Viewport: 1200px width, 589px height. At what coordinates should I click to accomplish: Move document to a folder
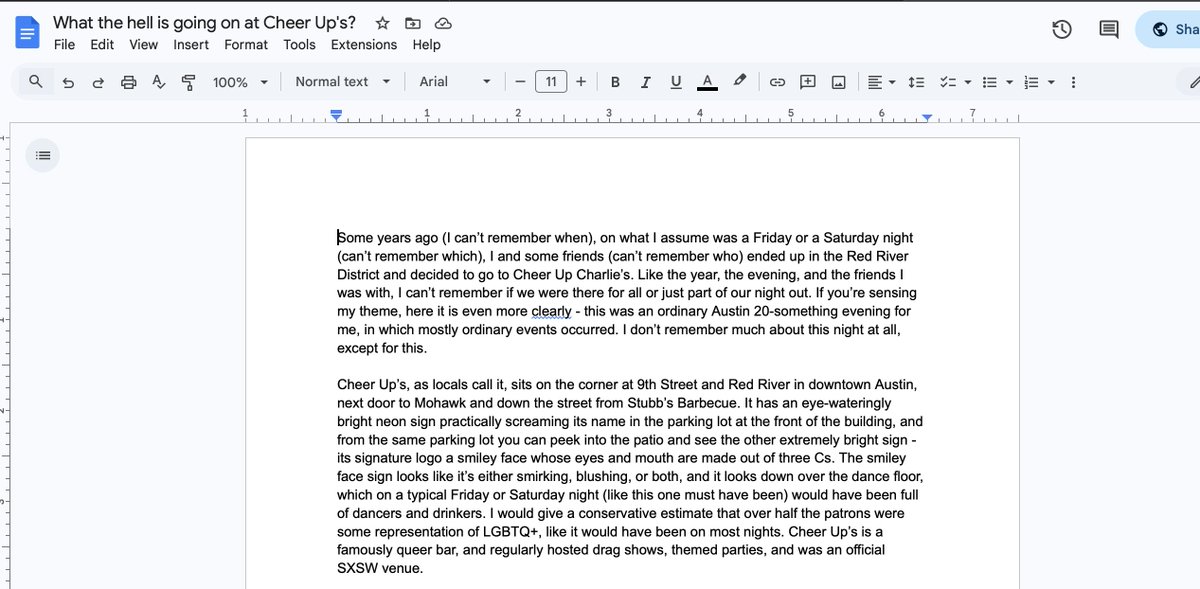[x=413, y=23]
